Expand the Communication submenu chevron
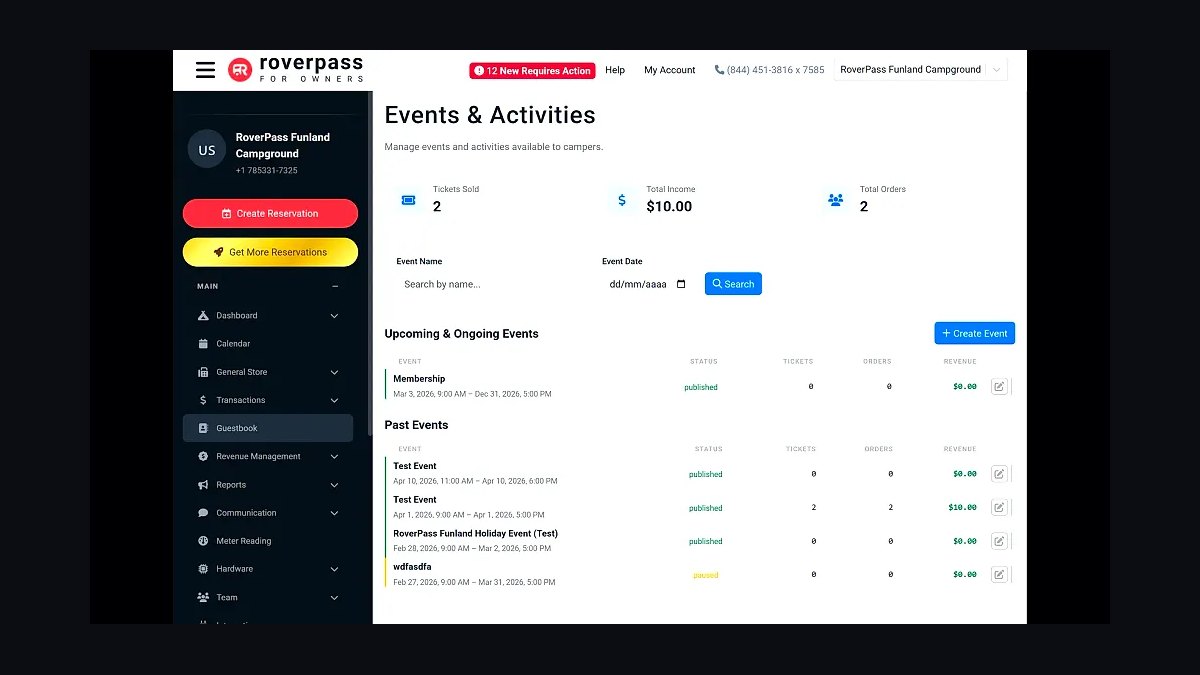This screenshot has height=675, width=1200. pos(334,513)
